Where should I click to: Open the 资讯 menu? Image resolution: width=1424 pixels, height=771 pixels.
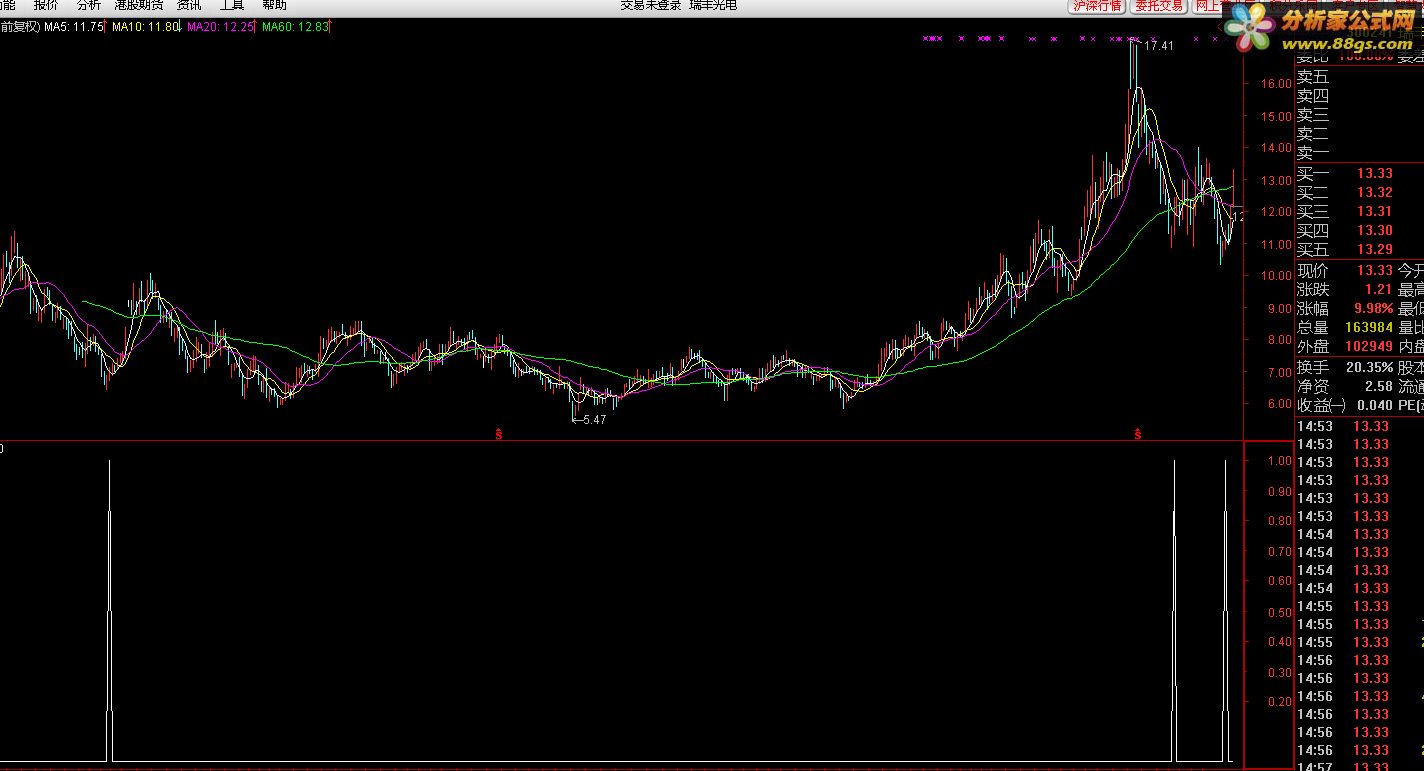click(189, 5)
